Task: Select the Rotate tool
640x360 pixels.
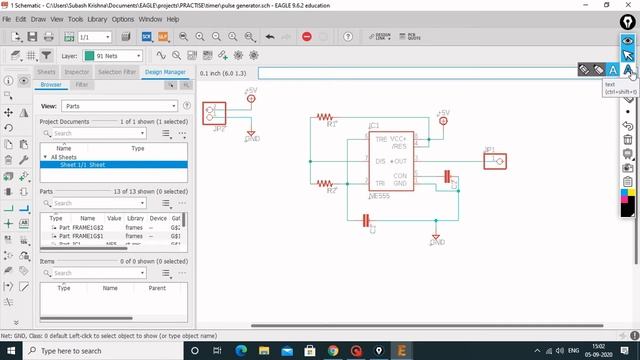Action: [8, 128]
